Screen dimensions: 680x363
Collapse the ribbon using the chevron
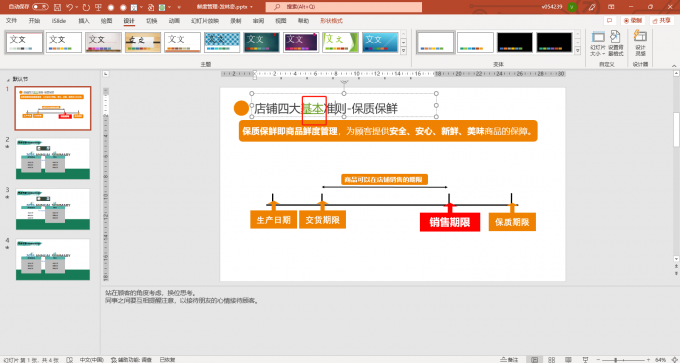[674, 65]
